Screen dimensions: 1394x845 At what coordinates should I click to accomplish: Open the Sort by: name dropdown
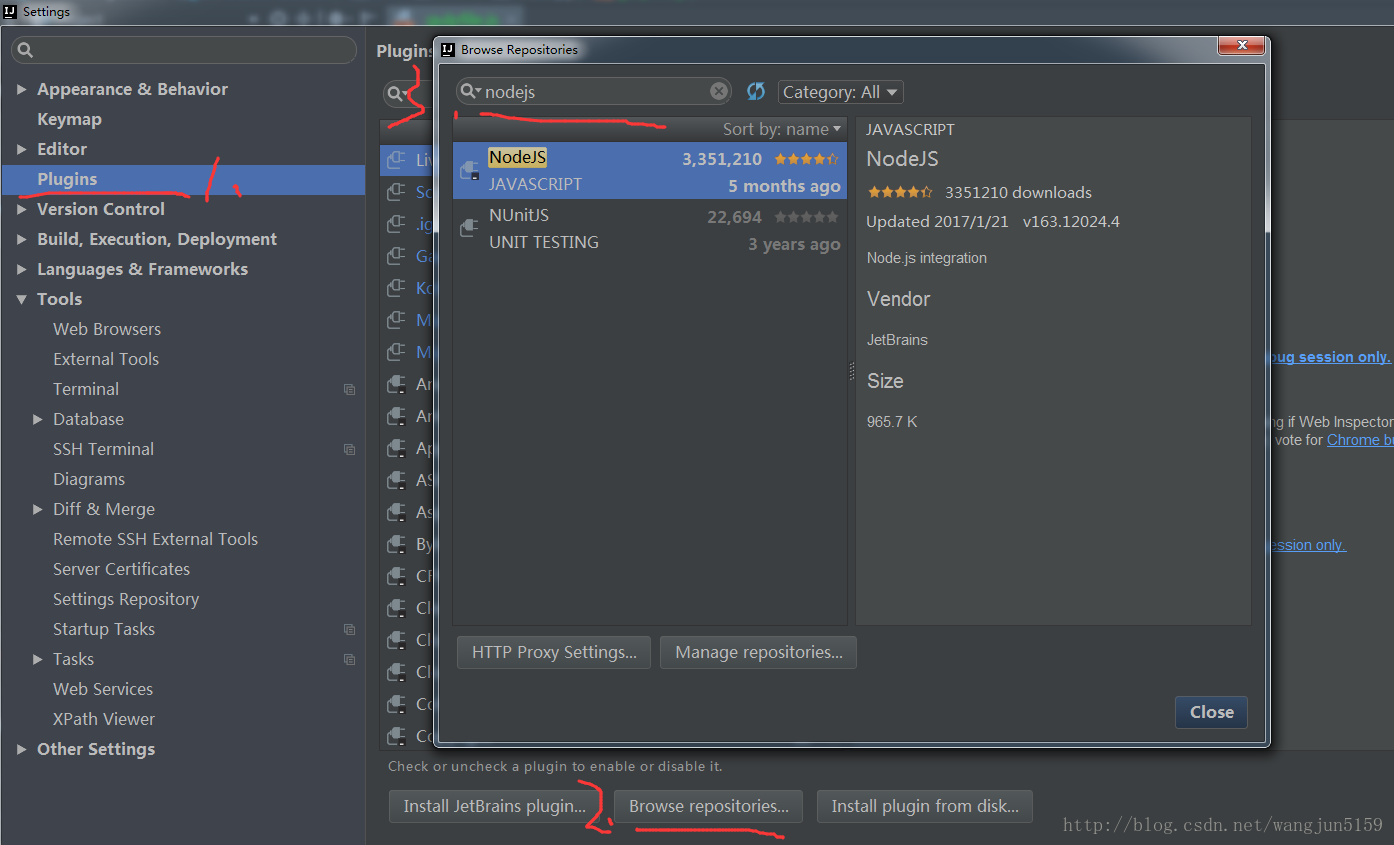782,129
